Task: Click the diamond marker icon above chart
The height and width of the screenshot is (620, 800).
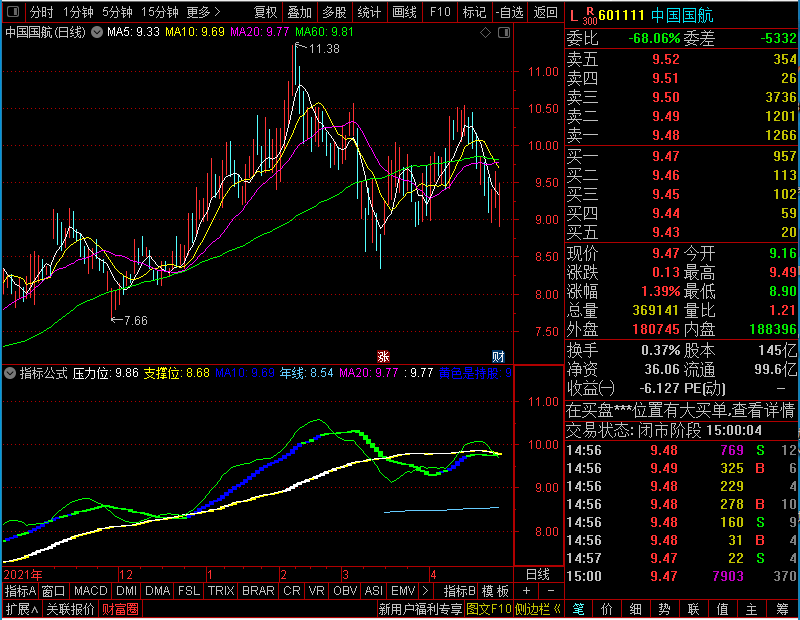Action: coord(485,33)
